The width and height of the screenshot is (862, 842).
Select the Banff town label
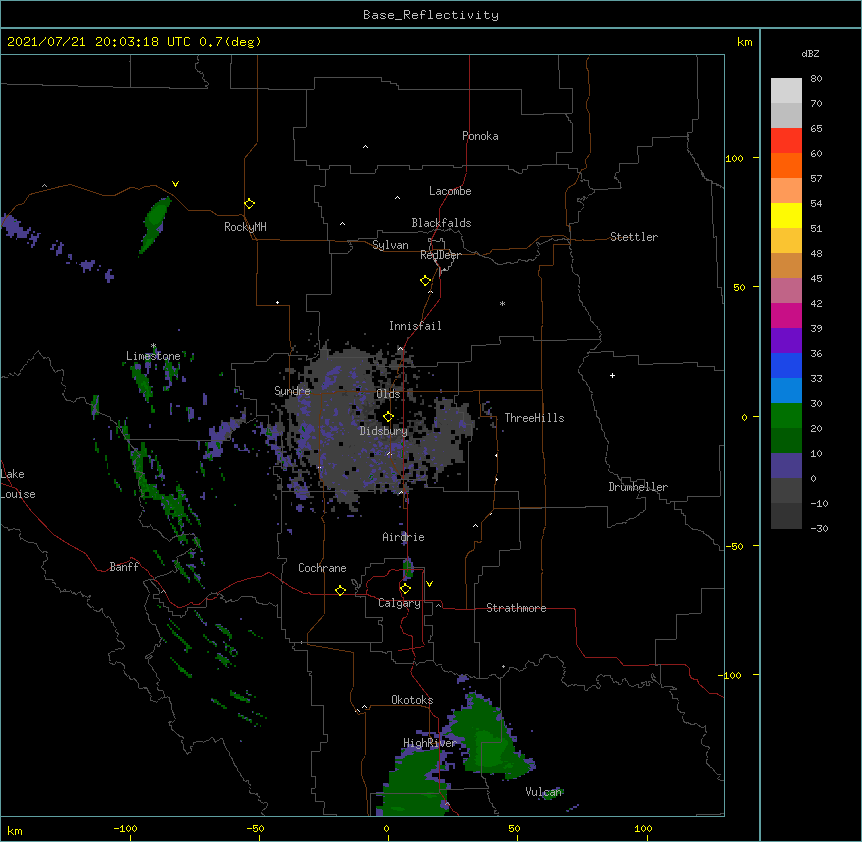(x=124, y=567)
